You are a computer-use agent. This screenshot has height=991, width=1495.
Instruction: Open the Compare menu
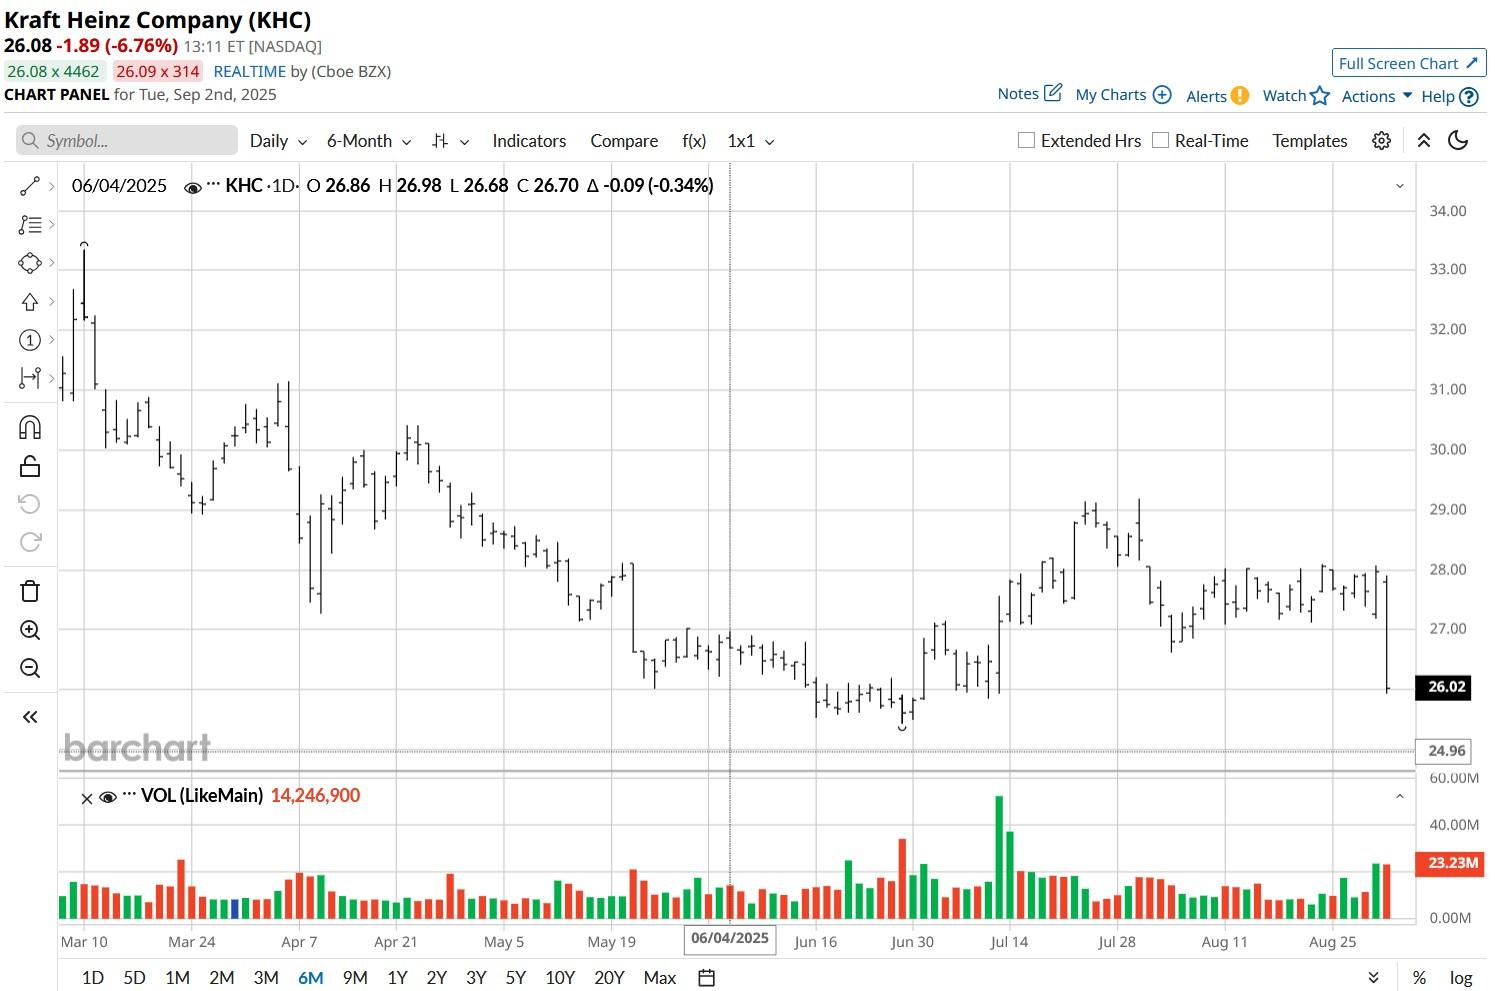click(x=624, y=141)
